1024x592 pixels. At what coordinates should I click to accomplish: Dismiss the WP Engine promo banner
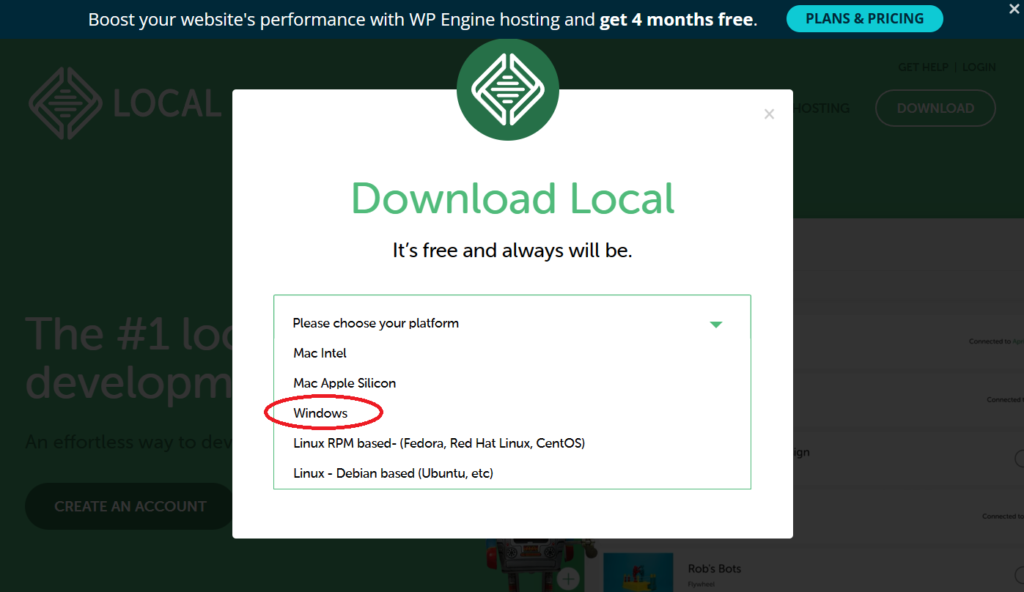pyautogui.click(x=1014, y=9)
